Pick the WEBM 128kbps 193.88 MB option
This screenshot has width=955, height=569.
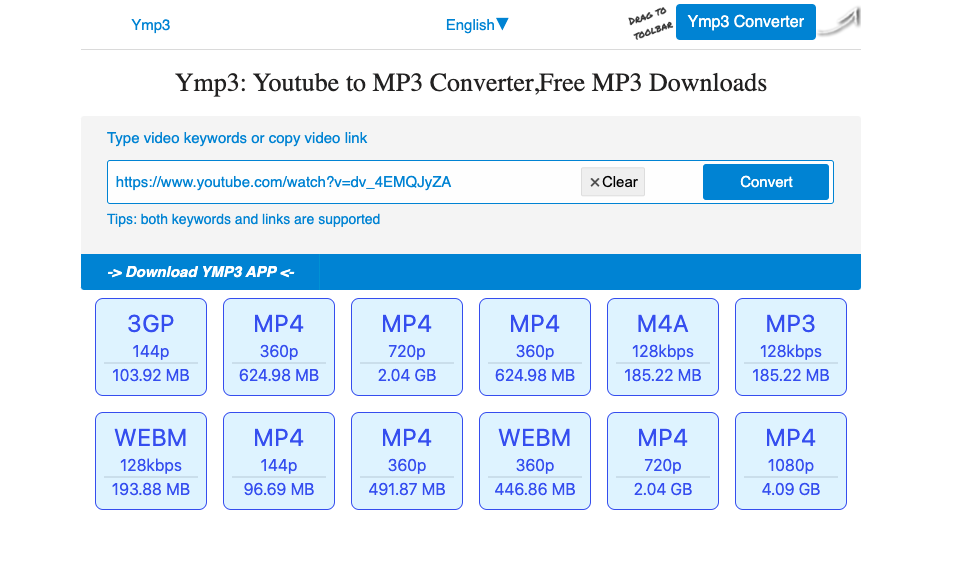151,461
